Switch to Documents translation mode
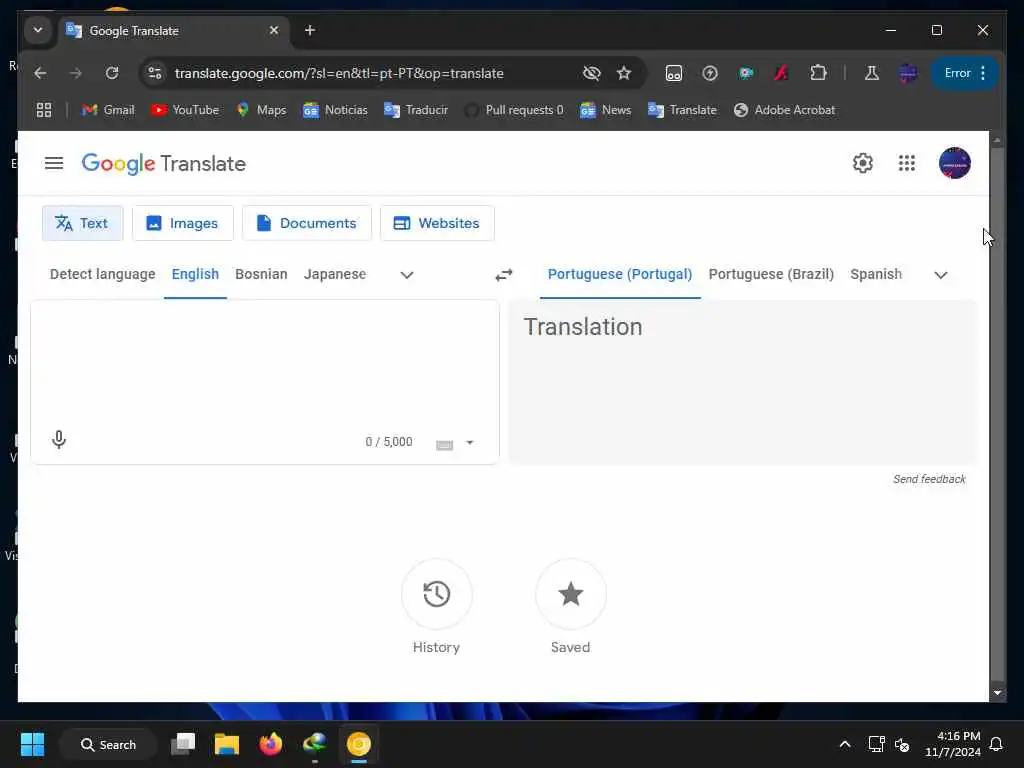 [x=307, y=223]
